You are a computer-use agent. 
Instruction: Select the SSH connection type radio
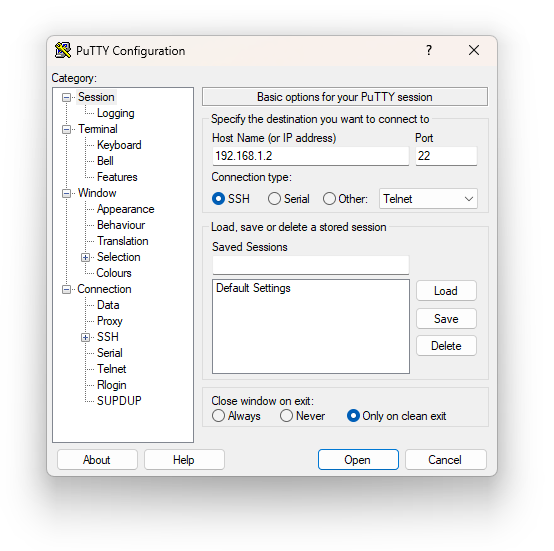218,199
